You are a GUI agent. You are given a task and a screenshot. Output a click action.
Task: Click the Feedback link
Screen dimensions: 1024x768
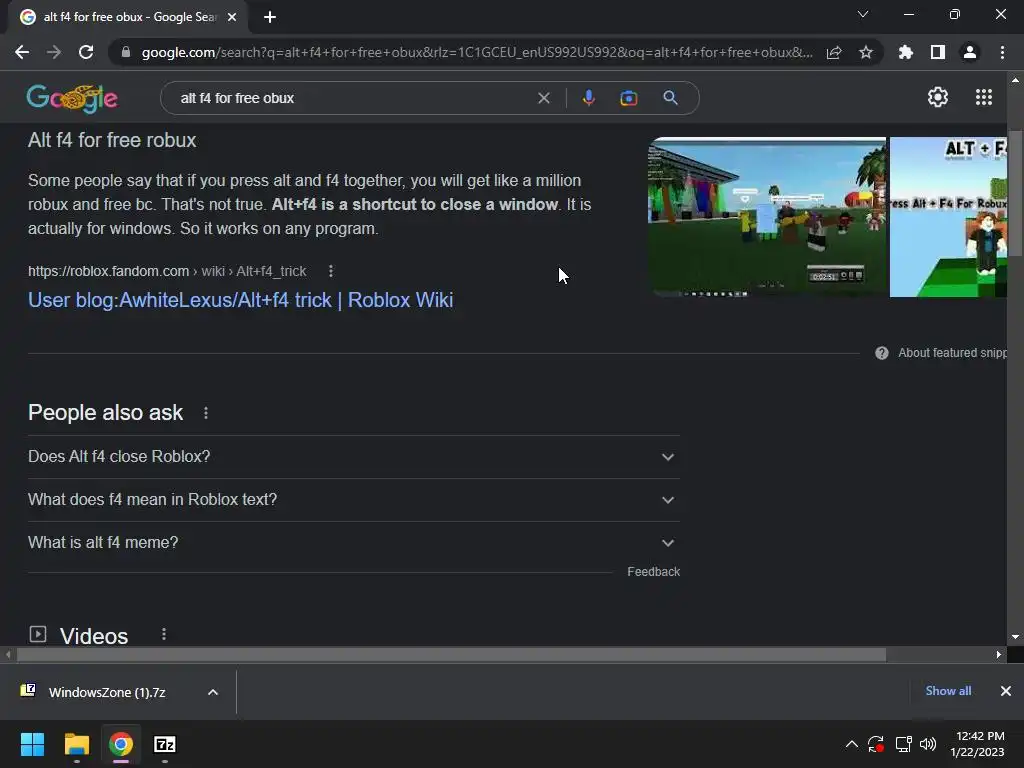[653, 572]
